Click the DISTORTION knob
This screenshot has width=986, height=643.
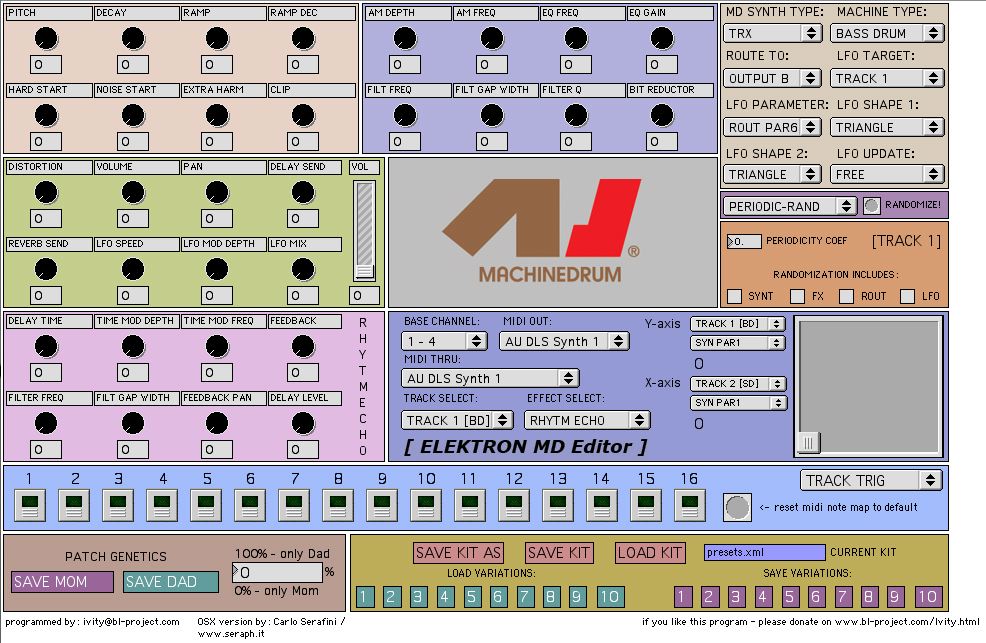click(46, 192)
